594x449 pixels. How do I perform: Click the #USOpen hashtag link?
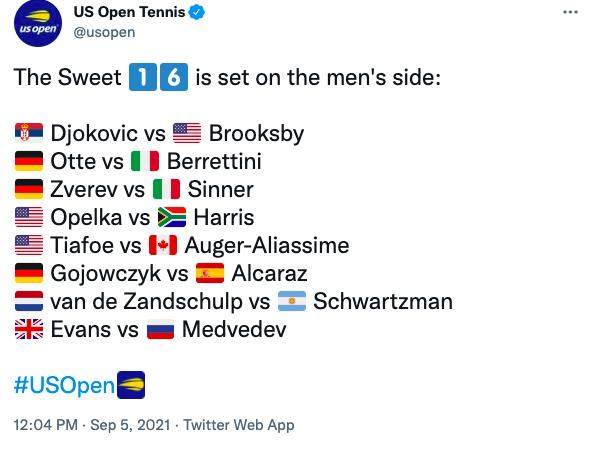(64, 385)
